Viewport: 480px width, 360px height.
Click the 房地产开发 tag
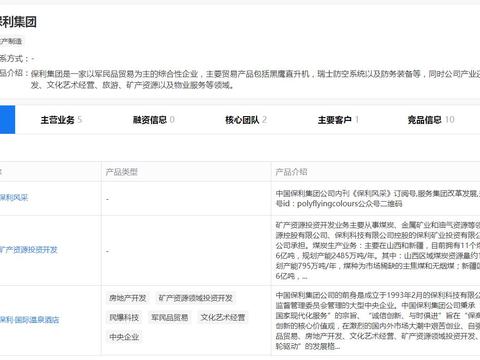(x=127, y=298)
